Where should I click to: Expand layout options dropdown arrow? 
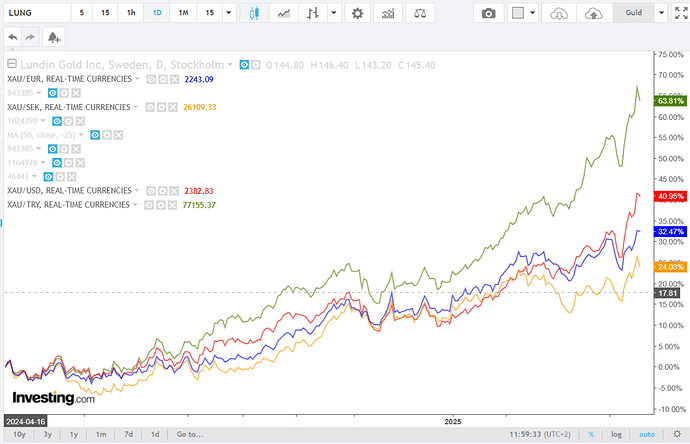533,13
